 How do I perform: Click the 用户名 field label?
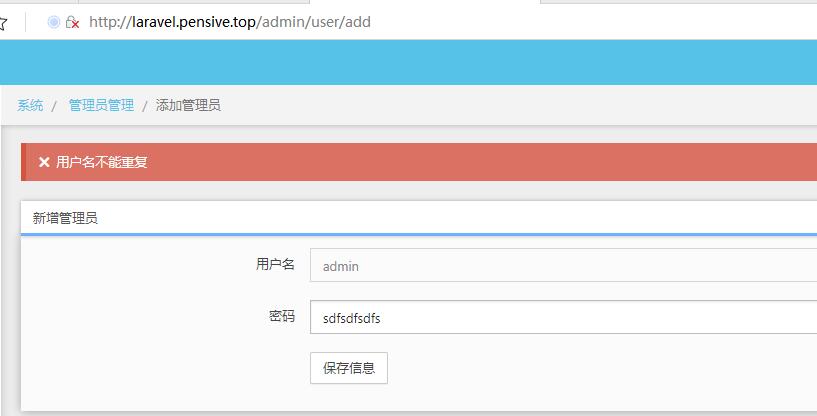(275, 265)
